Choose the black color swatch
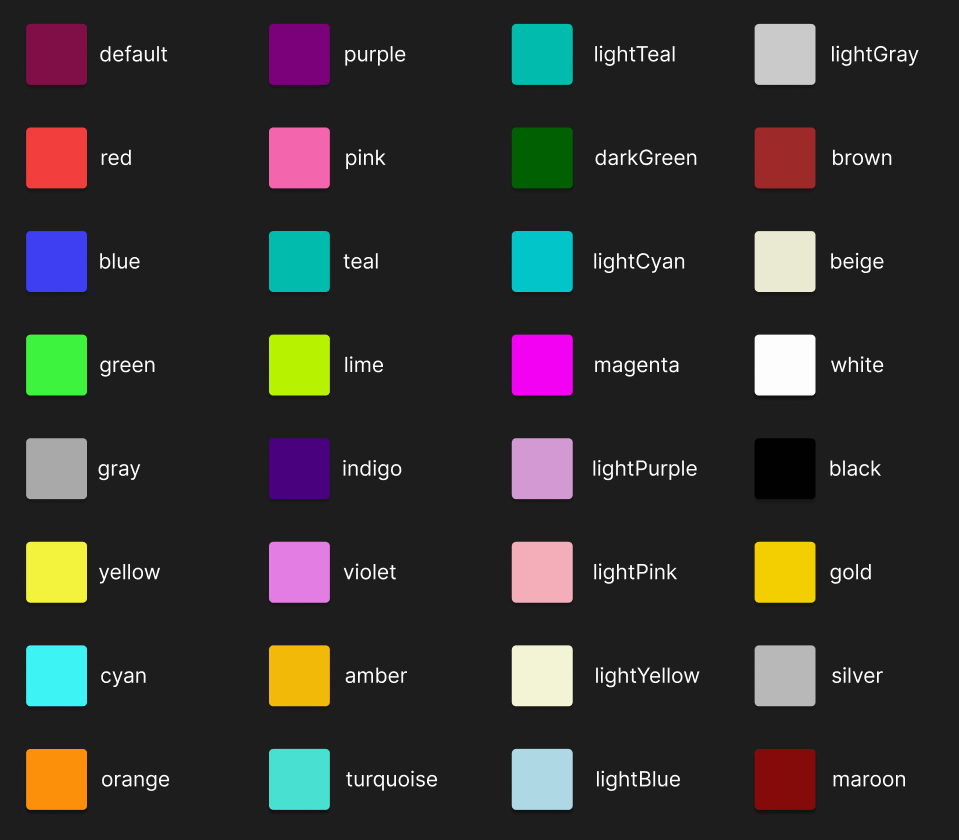959x840 pixels. 785,469
